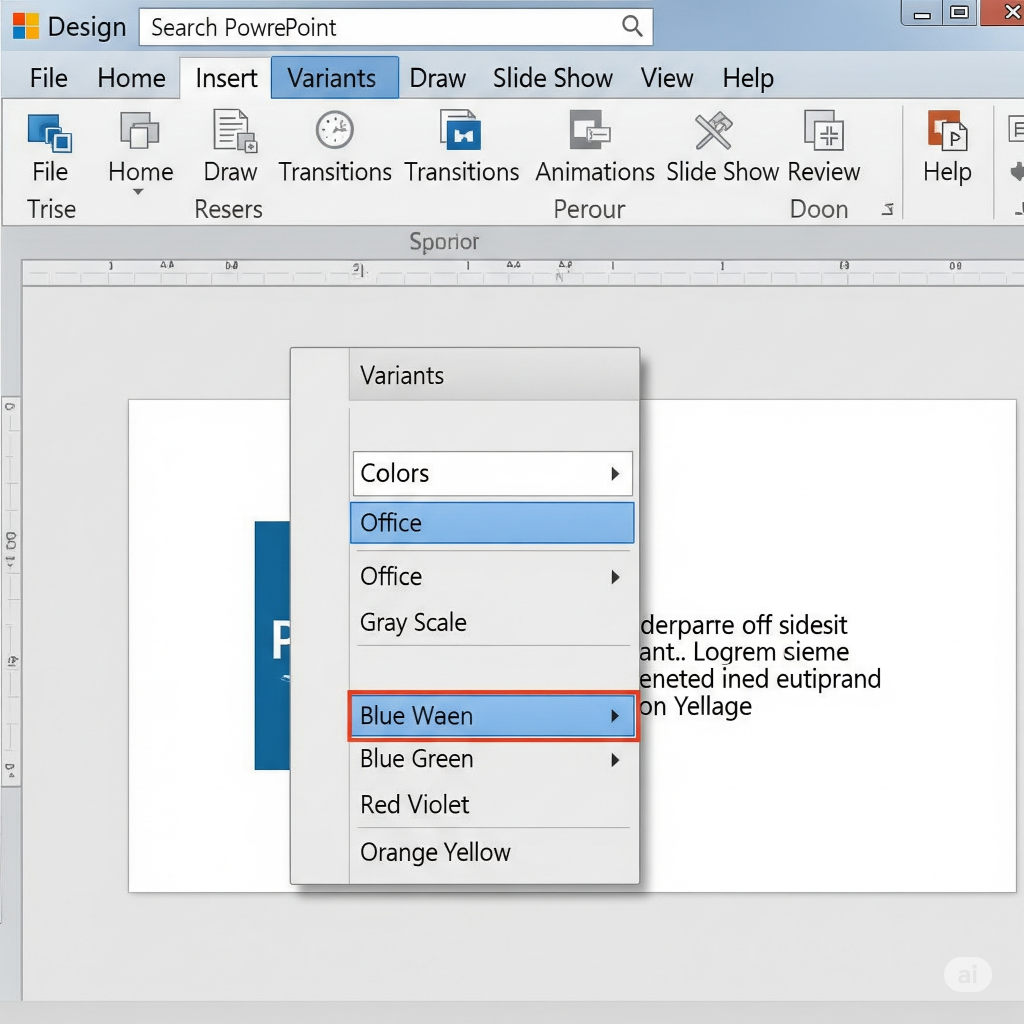The width and height of the screenshot is (1024, 1024).
Task: Open the Help ribbon icon
Action: click(947, 131)
